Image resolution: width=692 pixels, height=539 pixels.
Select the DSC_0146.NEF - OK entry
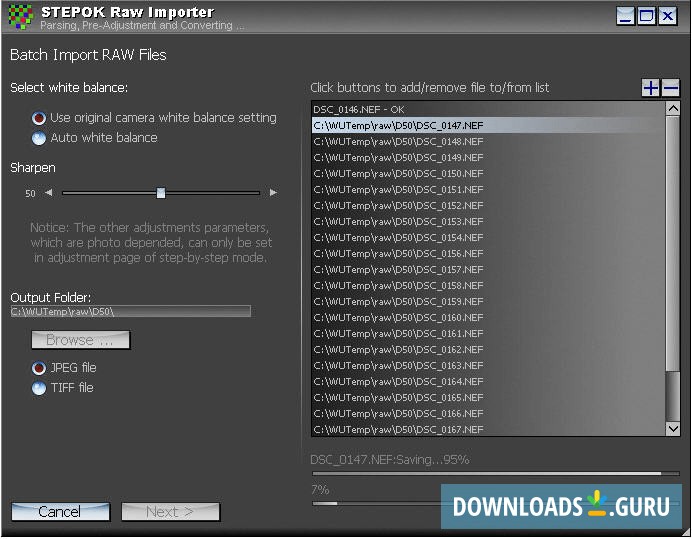tap(489, 109)
